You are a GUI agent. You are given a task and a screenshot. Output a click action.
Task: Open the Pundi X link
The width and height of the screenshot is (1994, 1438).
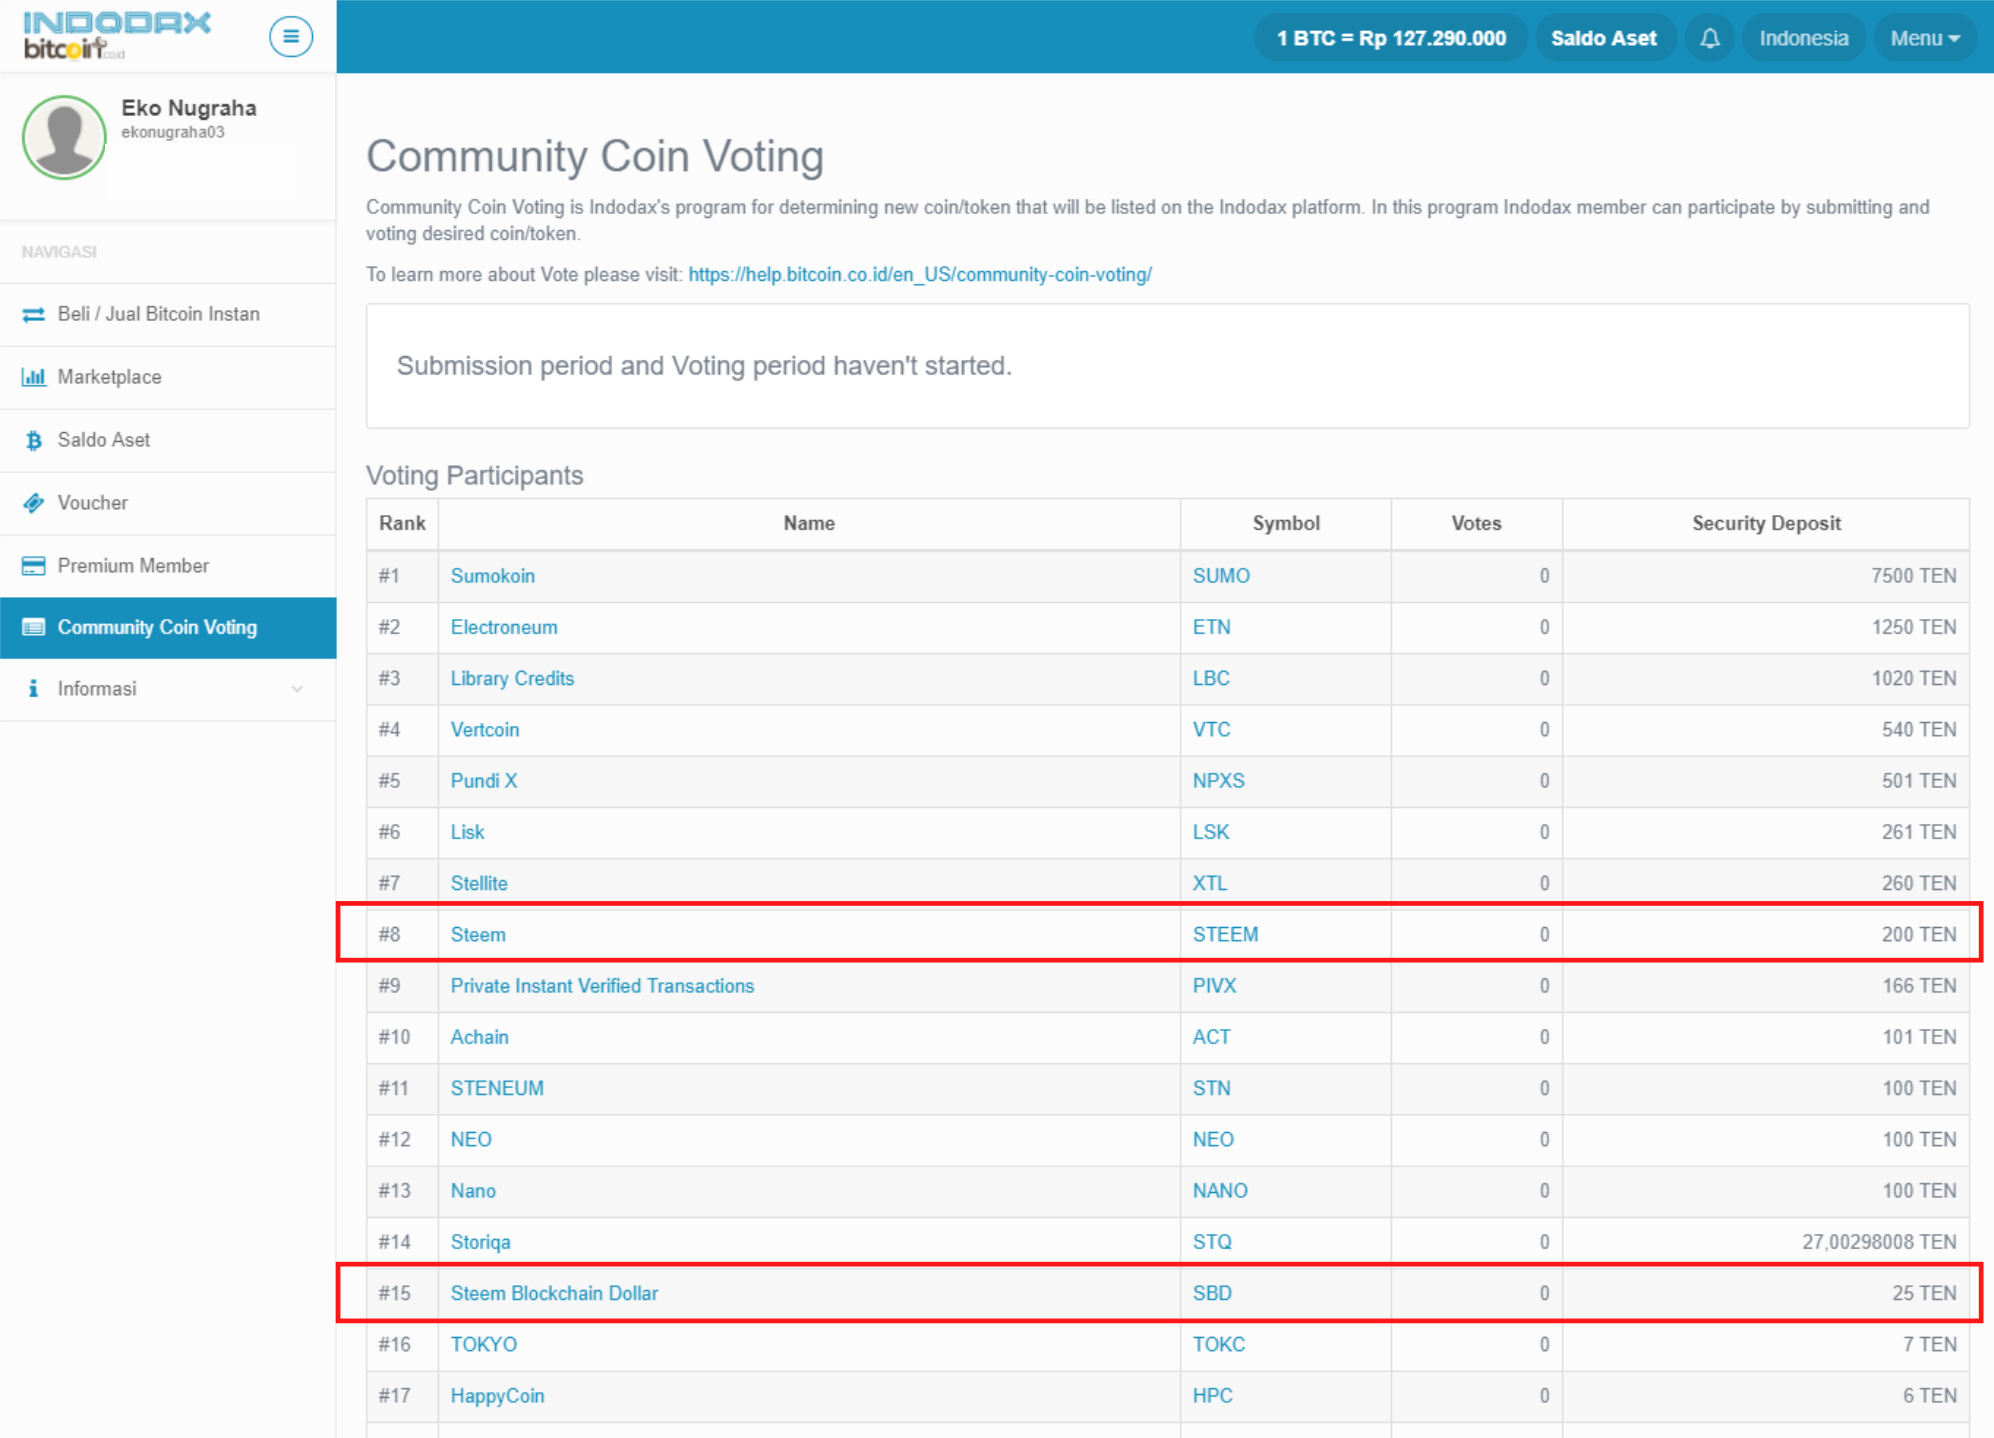483,781
